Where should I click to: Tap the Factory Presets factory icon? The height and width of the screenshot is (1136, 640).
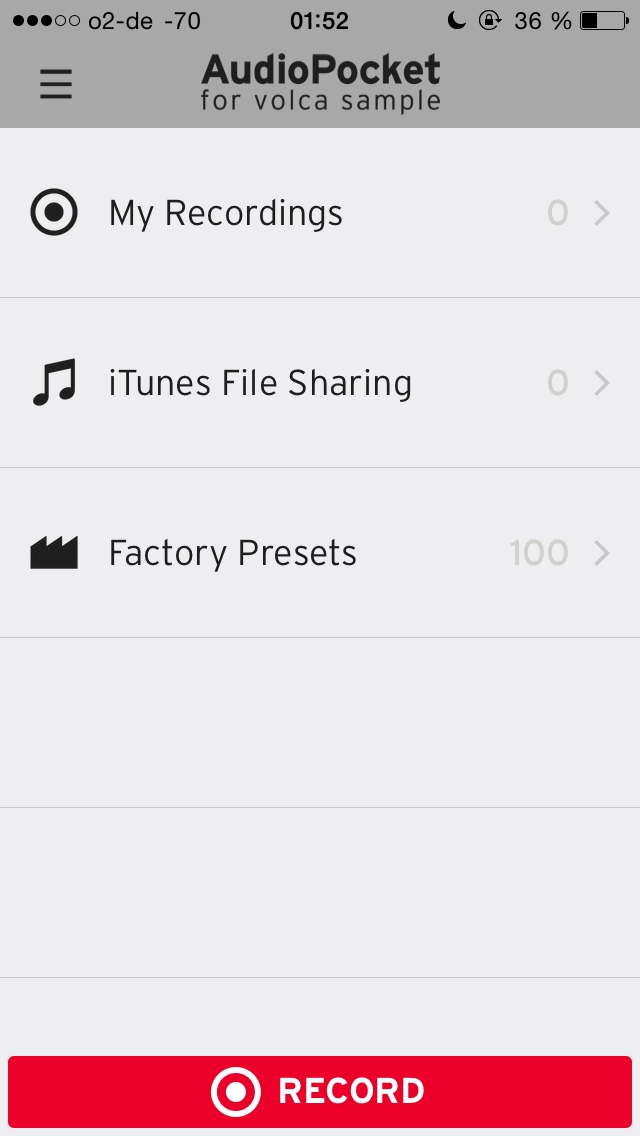[54, 553]
